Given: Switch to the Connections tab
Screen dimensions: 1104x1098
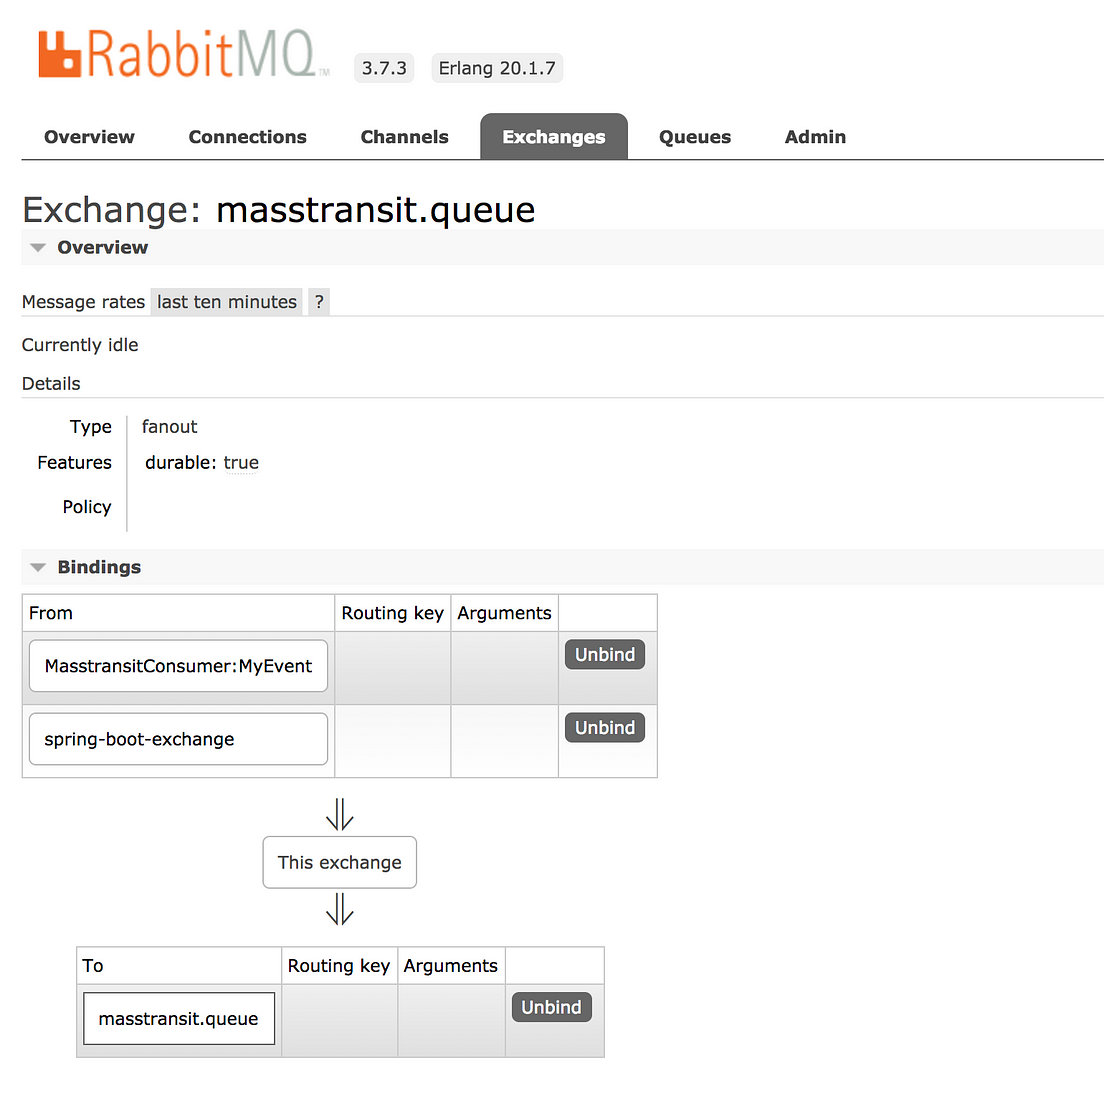Looking at the screenshot, I should tap(247, 137).
